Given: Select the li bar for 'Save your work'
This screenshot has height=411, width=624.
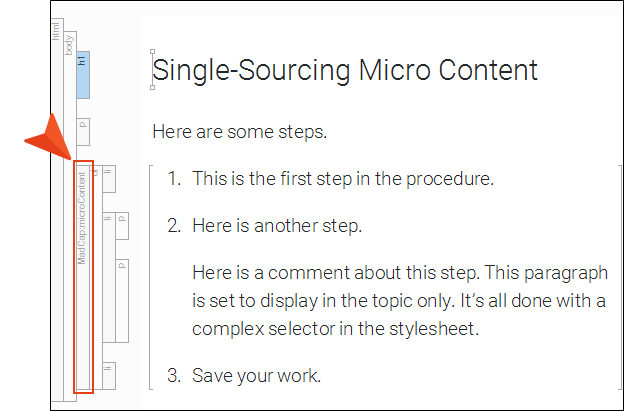Looking at the screenshot, I should 109,376.
